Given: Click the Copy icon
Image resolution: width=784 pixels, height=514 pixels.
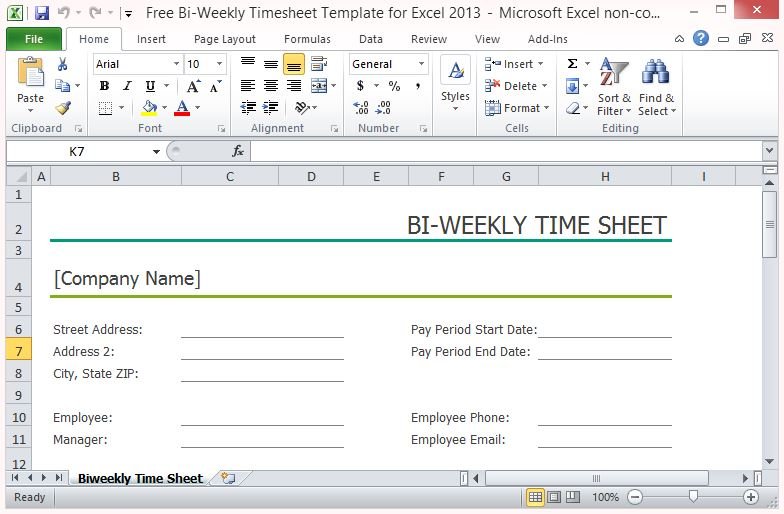Looking at the screenshot, I should click(x=62, y=86).
